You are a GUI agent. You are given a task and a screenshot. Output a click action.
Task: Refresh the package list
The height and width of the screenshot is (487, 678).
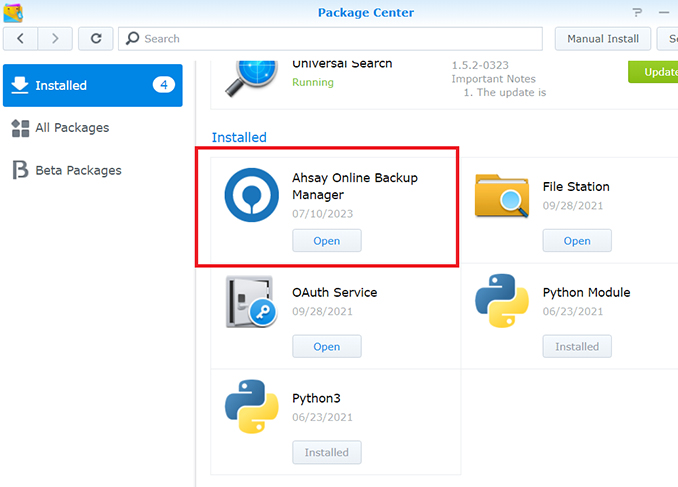[96, 39]
